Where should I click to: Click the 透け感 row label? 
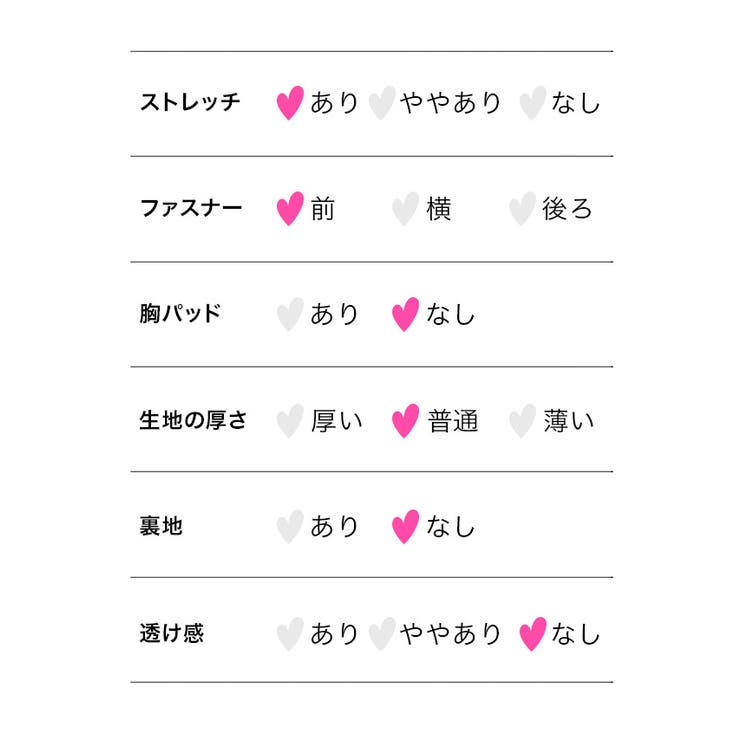pos(171,633)
